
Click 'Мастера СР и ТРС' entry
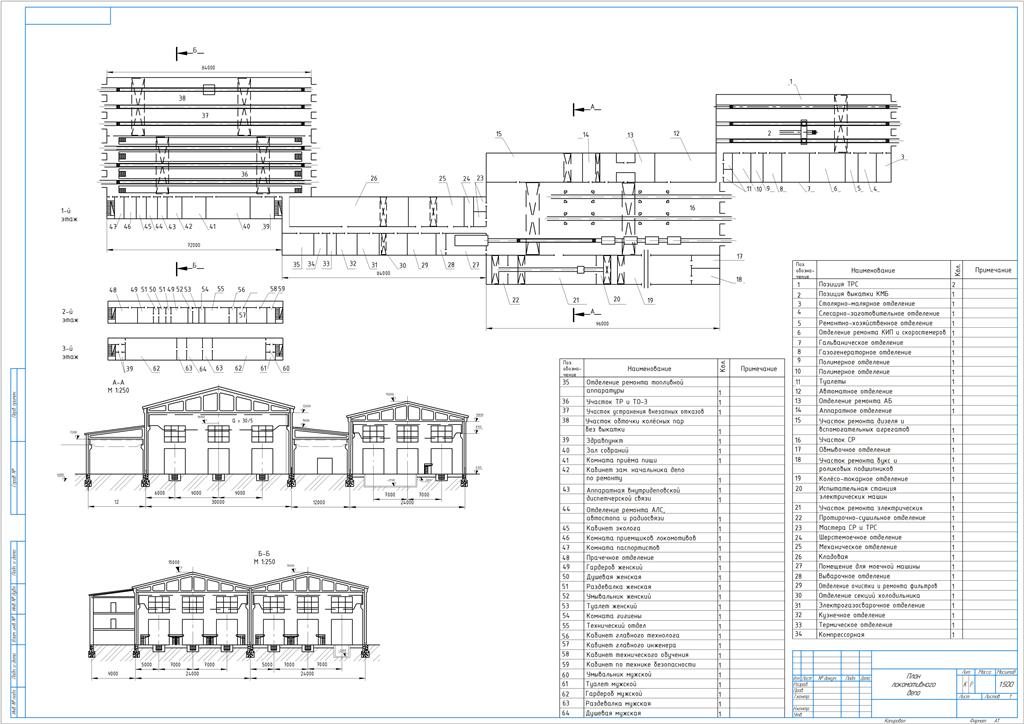904,527
